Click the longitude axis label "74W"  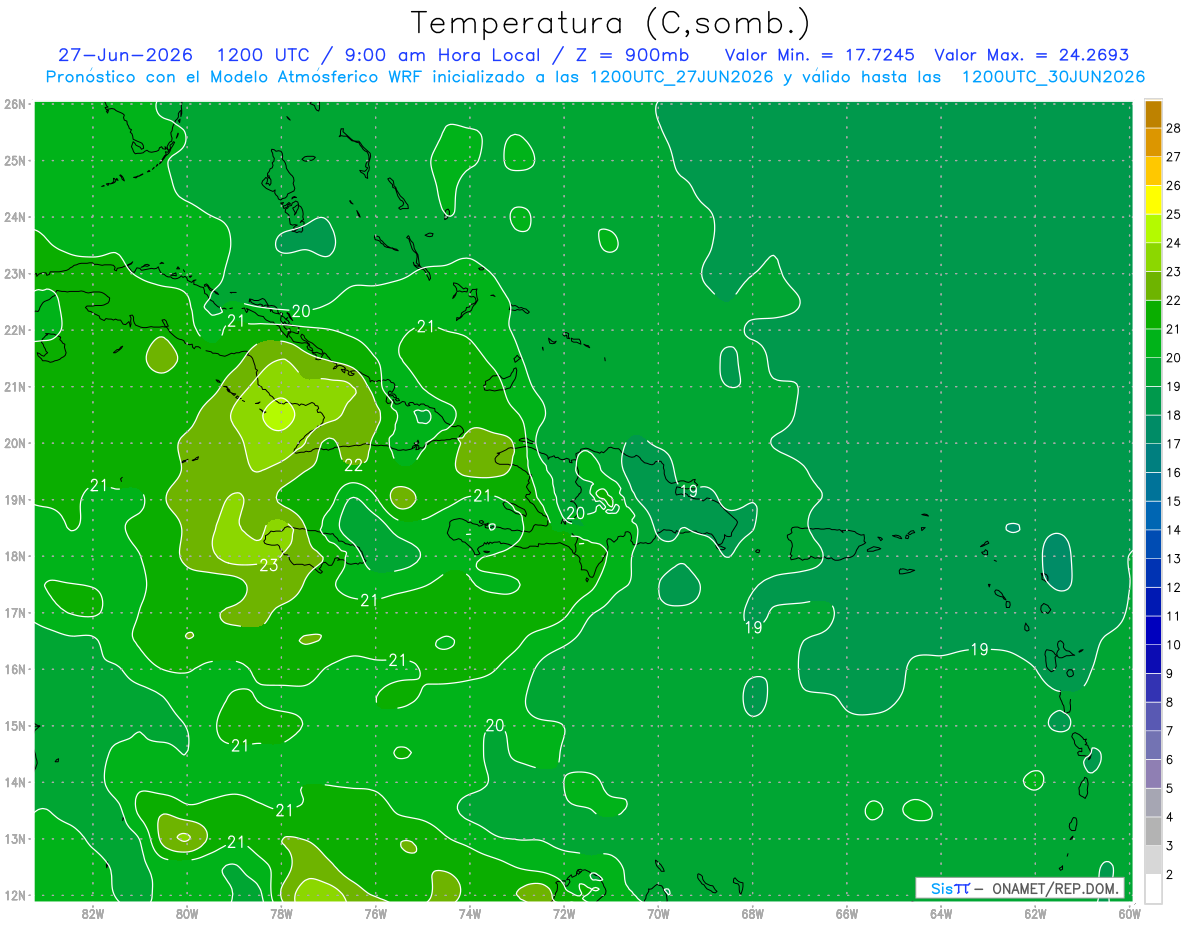(470, 912)
